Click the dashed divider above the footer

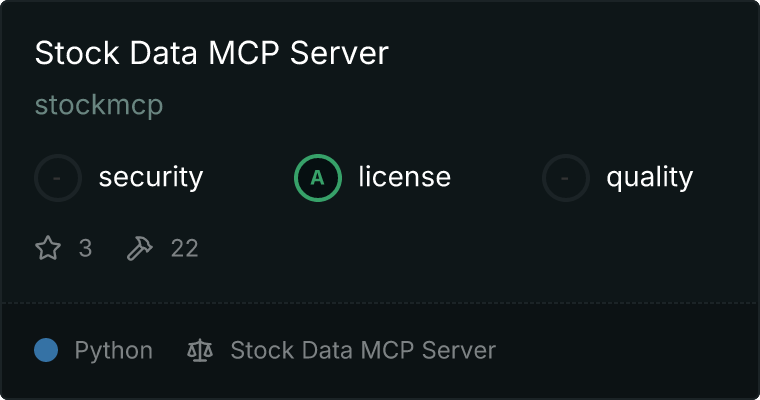pos(380,303)
